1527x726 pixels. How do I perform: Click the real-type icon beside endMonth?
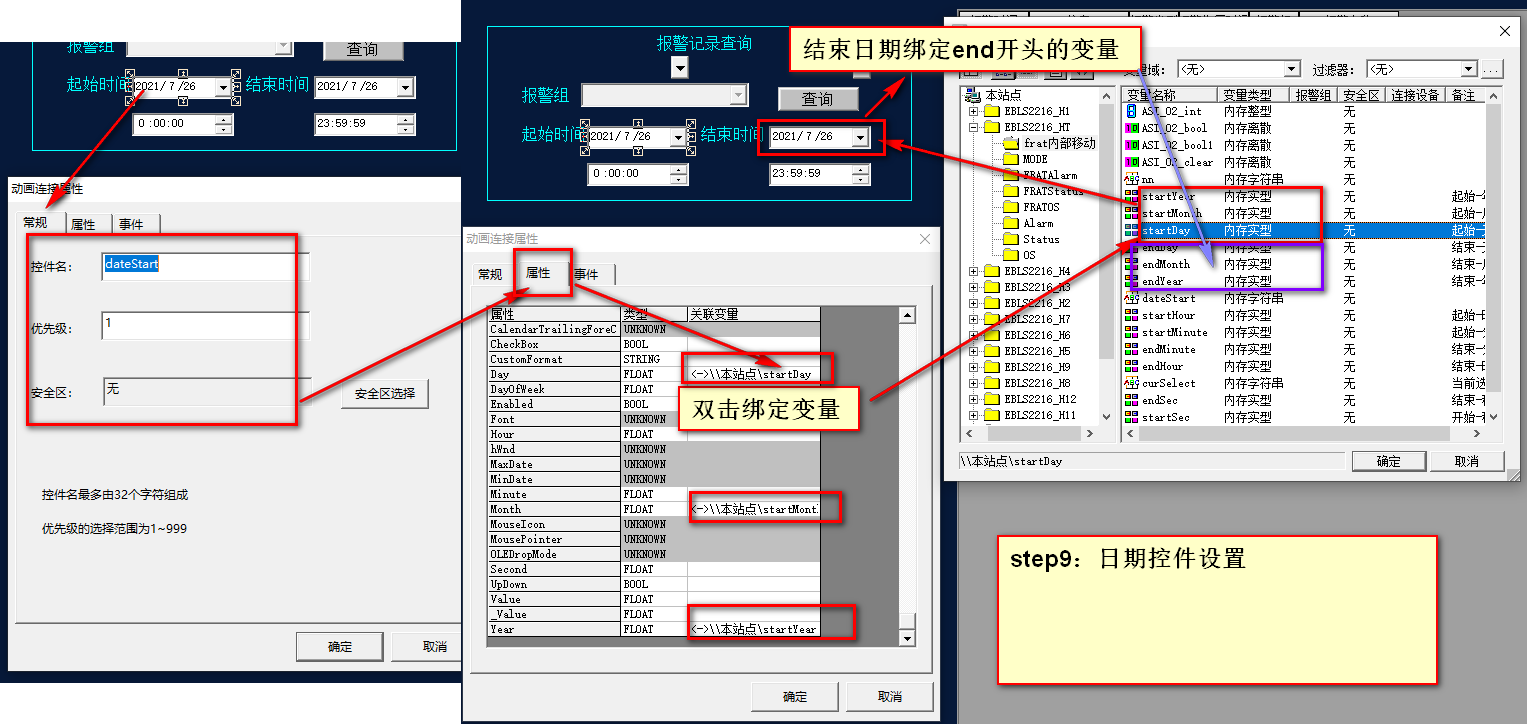[1131, 264]
